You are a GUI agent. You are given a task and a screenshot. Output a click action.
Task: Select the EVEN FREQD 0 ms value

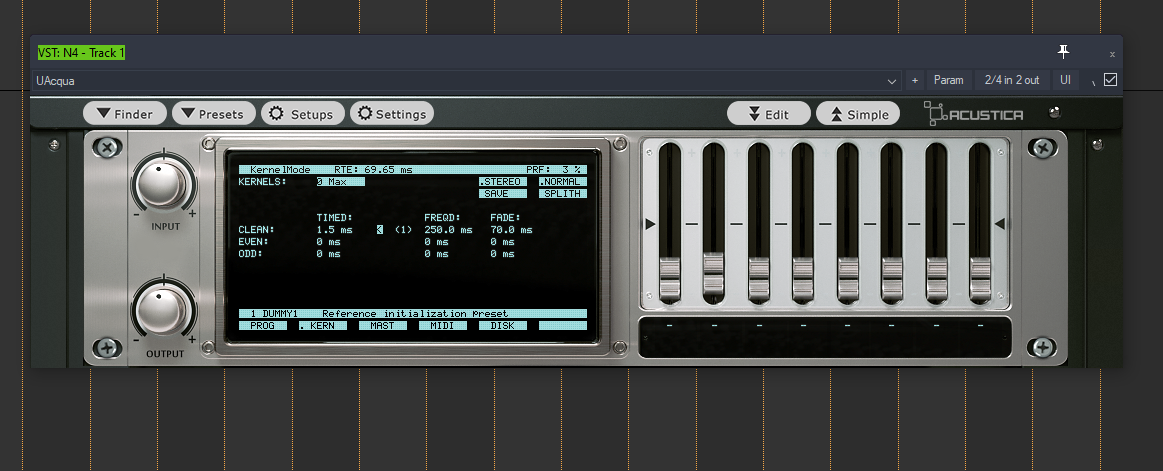pos(436,242)
